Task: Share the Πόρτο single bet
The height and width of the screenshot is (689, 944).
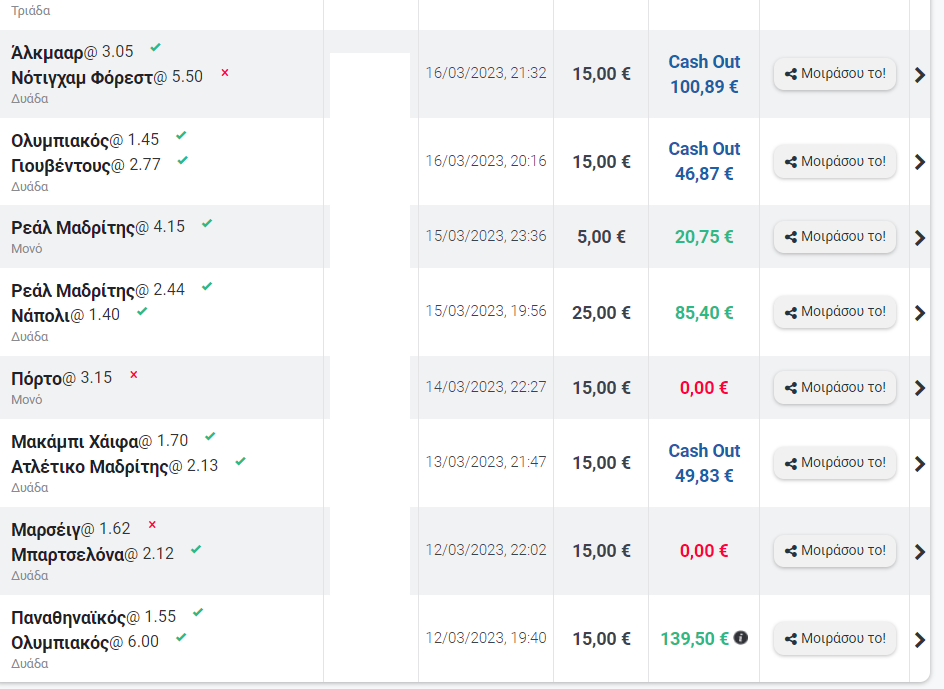Action: tap(834, 387)
